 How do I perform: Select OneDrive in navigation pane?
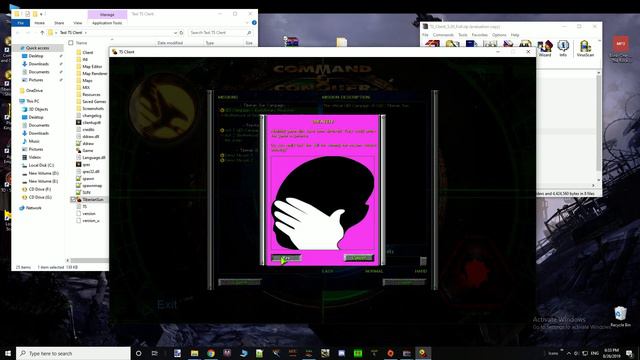pos(34,91)
